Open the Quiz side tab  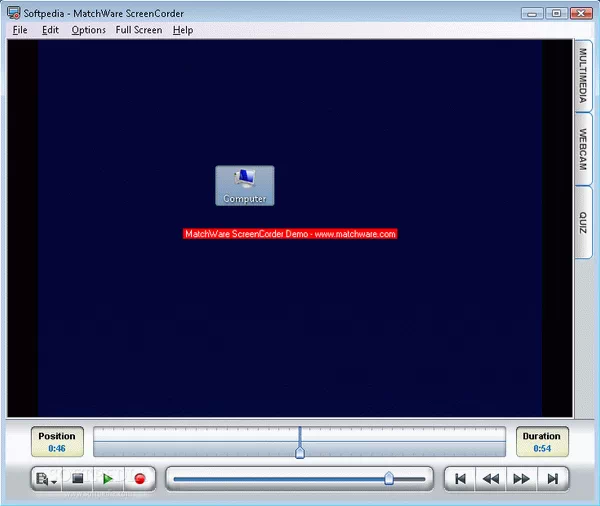click(x=584, y=223)
